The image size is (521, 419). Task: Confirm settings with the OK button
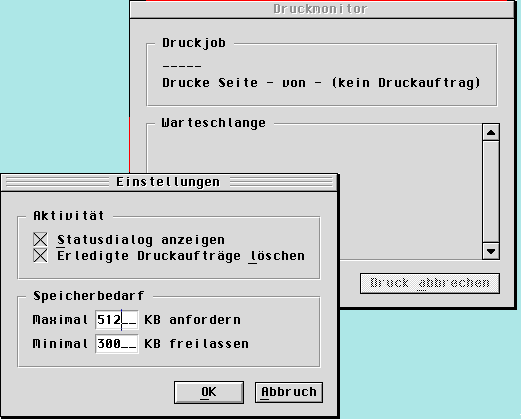click(x=209, y=392)
